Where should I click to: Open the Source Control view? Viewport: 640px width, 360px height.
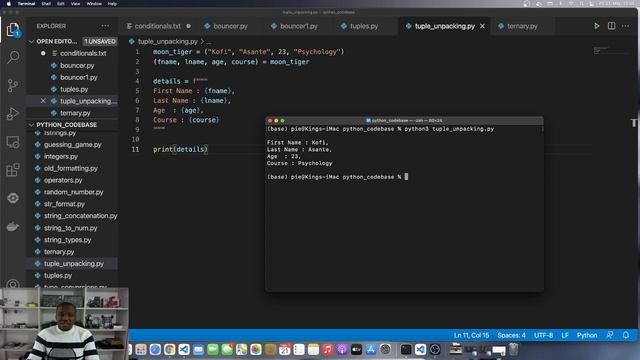pos(13,85)
